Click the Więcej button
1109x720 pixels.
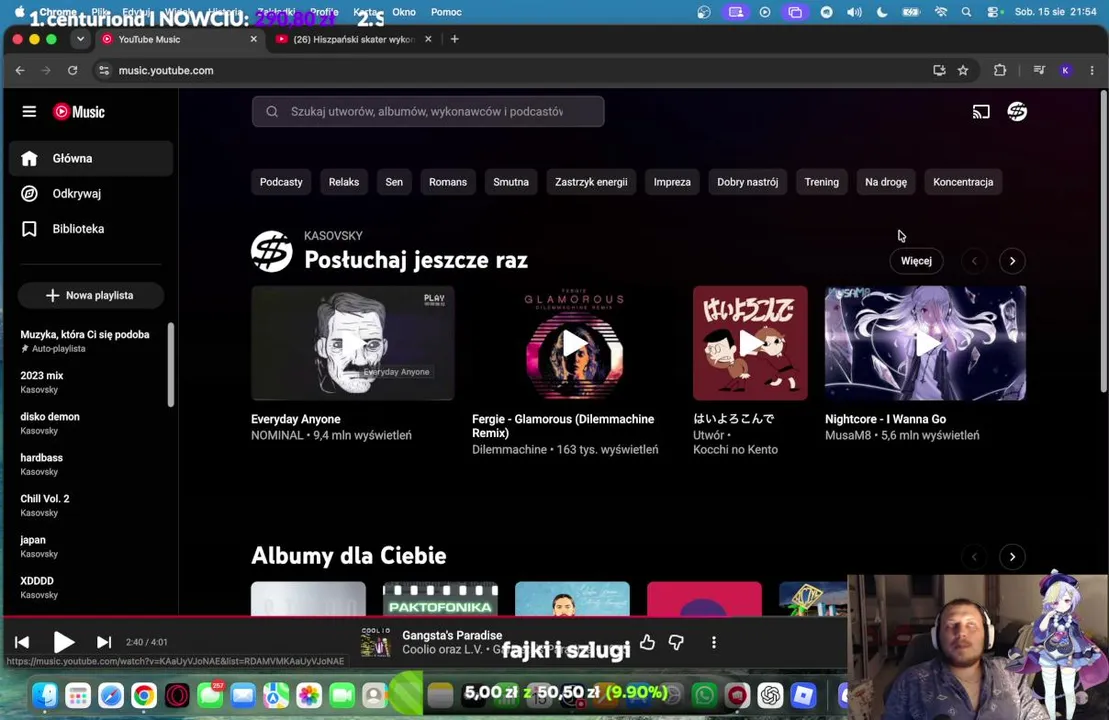(916, 261)
